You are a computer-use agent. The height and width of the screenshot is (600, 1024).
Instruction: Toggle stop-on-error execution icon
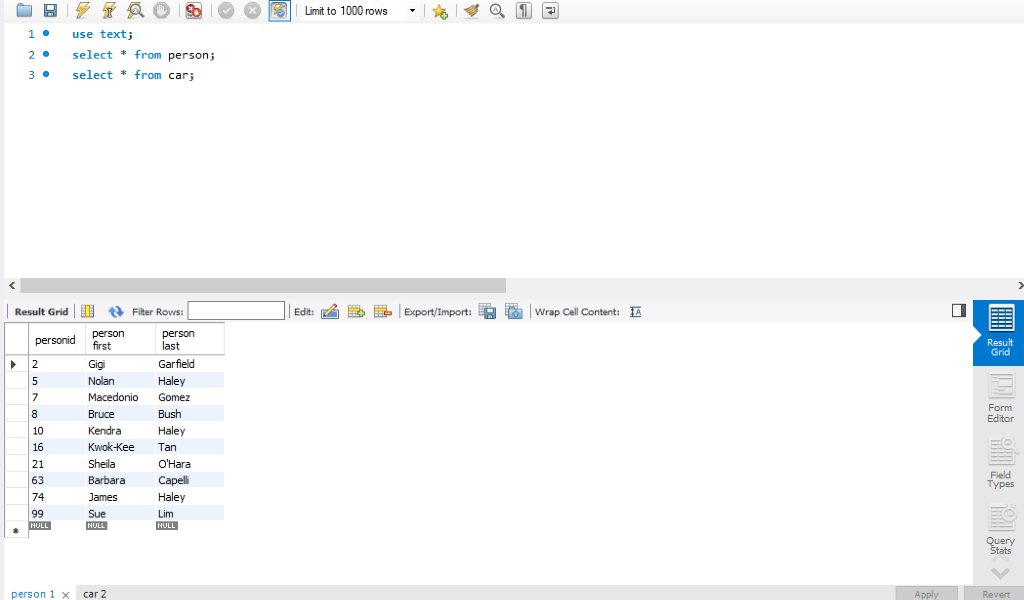coord(193,10)
